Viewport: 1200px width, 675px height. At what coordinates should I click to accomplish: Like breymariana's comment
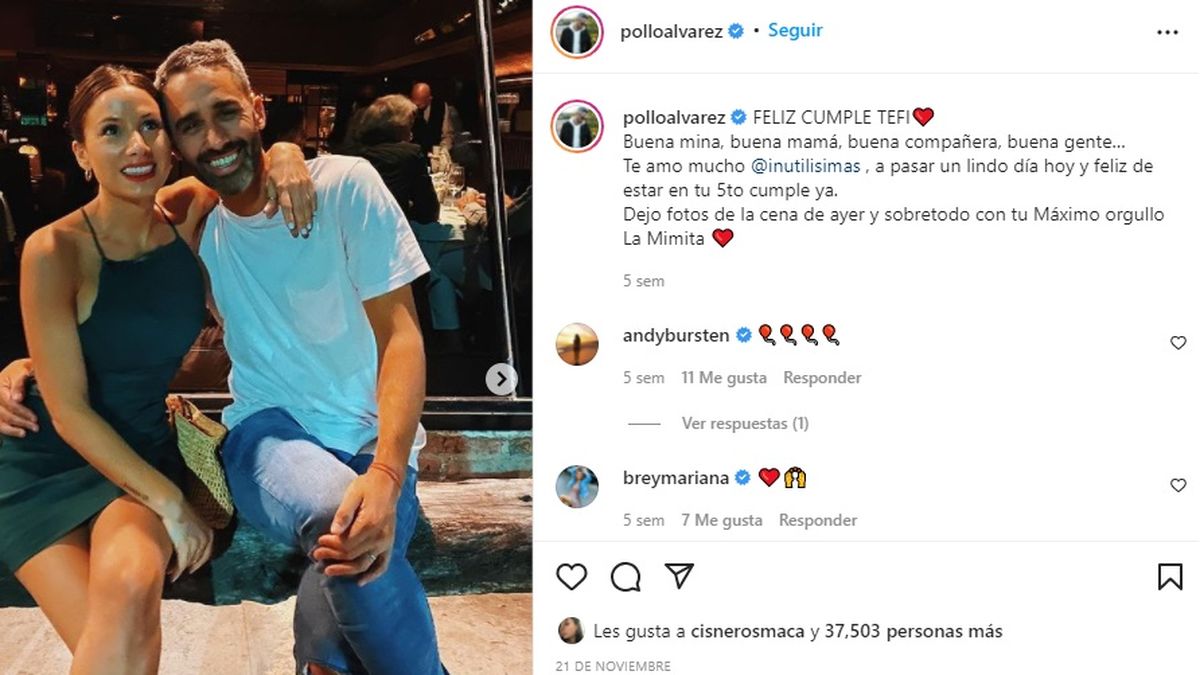(1178, 485)
